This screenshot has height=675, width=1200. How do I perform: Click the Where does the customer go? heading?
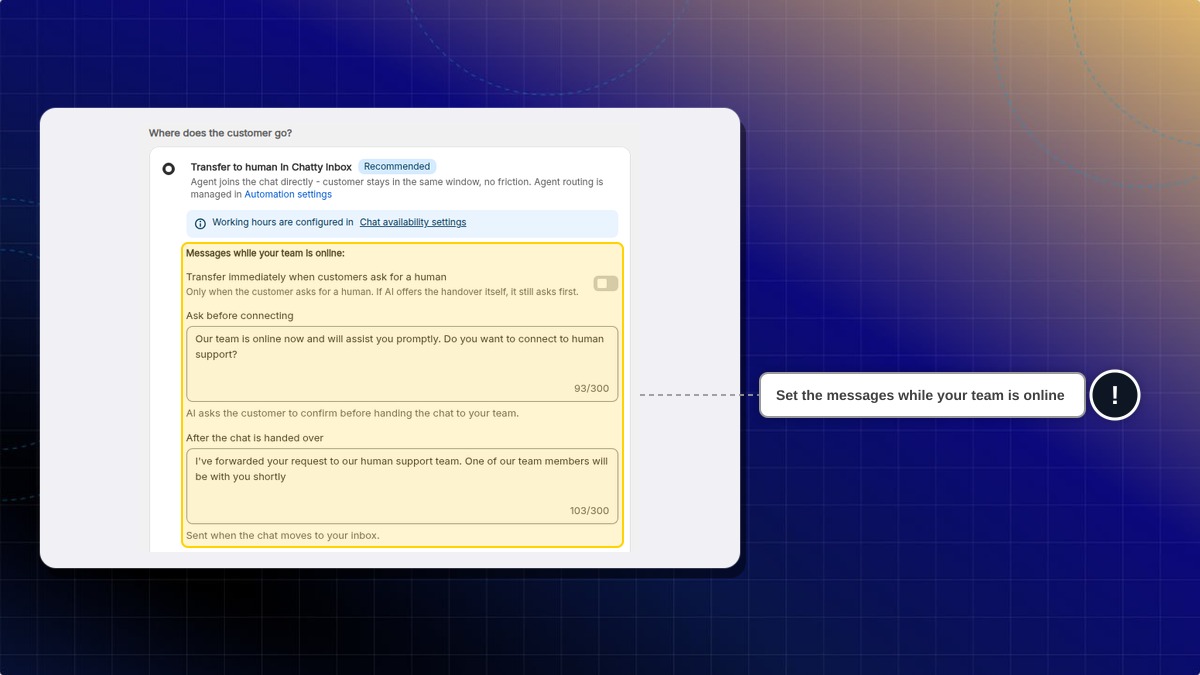tap(221, 133)
